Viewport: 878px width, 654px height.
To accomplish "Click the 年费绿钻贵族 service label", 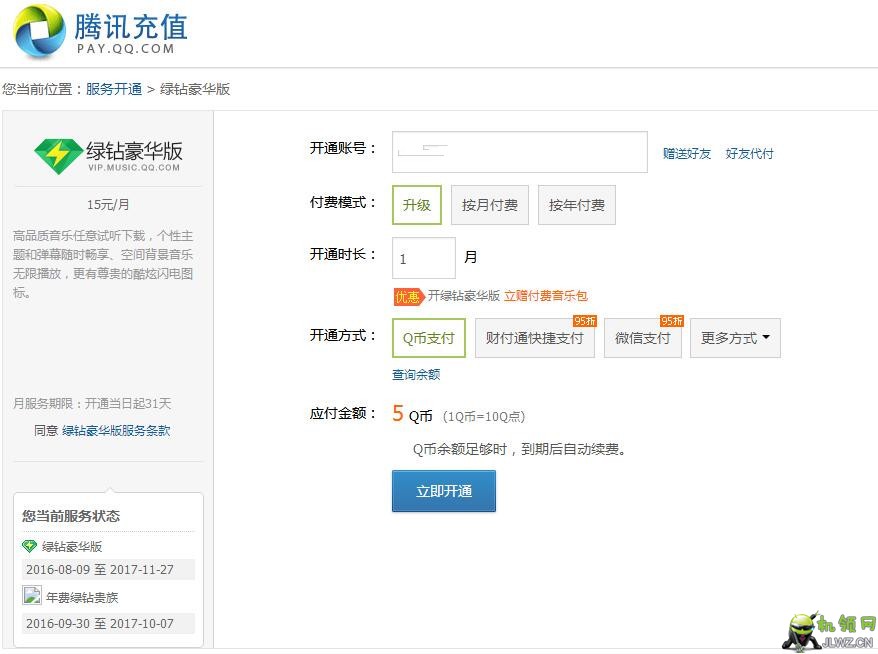I will point(82,597).
